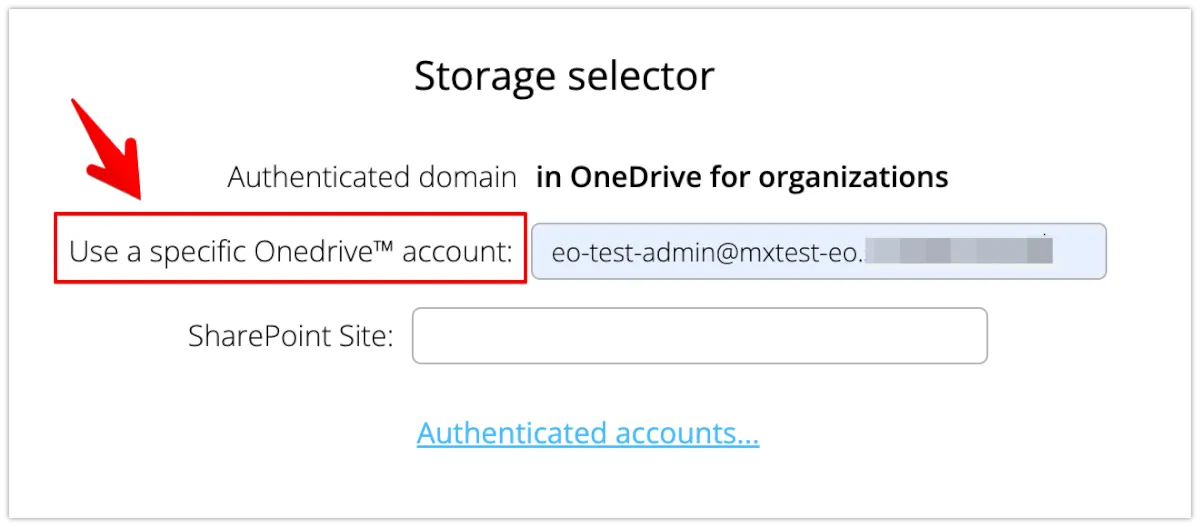Open the Authenticated accounts link
Viewport: 1200px width, 527px height.
[x=588, y=433]
